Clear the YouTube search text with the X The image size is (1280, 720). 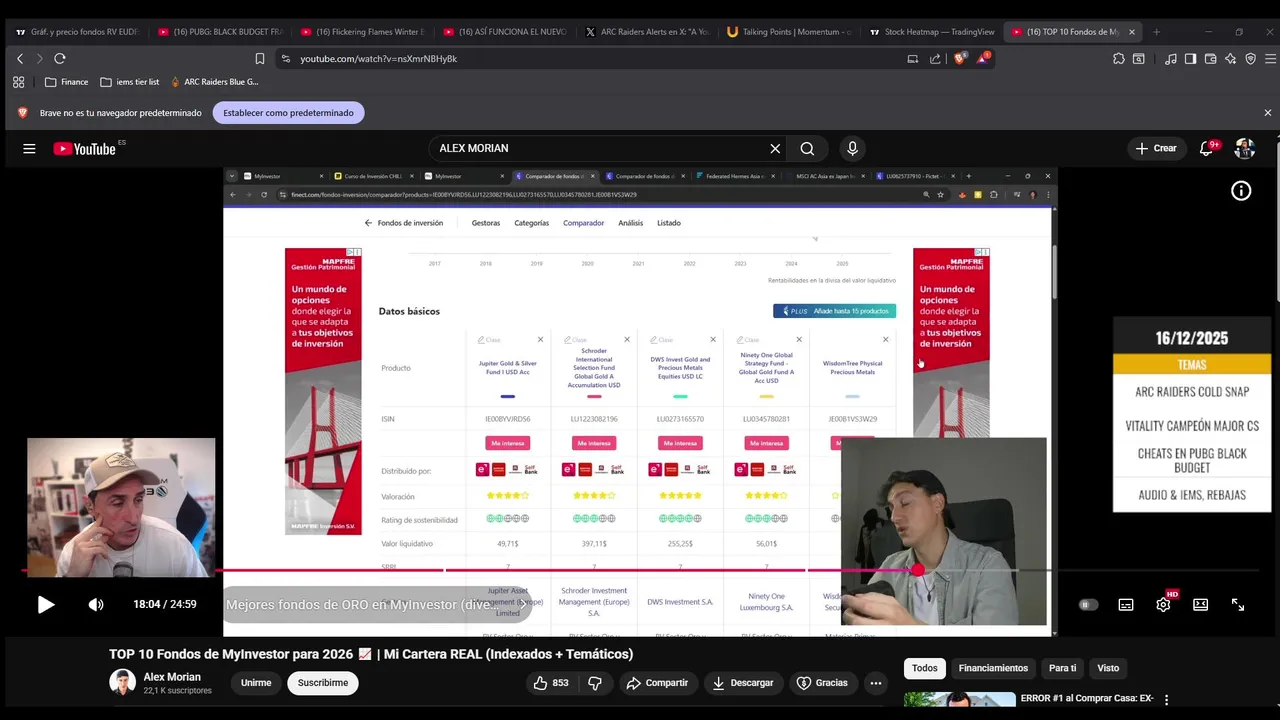point(775,149)
